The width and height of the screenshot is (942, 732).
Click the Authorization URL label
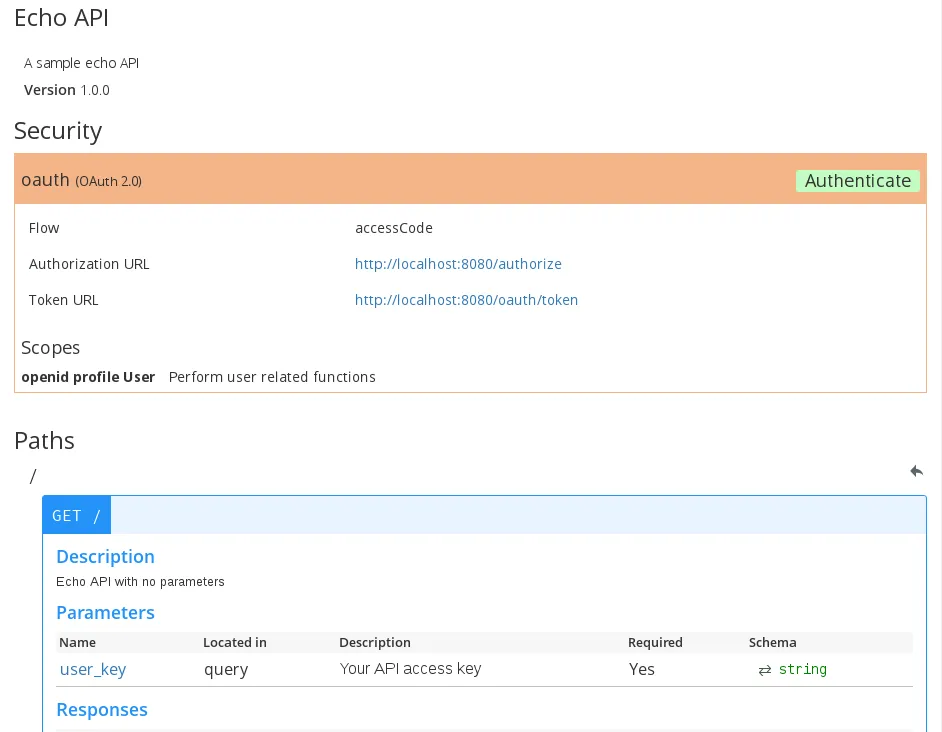pyautogui.click(x=89, y=264)
